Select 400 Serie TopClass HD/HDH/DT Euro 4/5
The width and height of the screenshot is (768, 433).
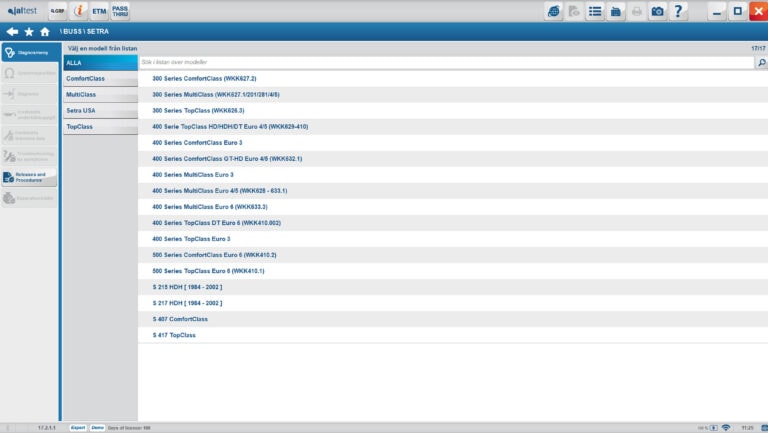coord(453,127)
